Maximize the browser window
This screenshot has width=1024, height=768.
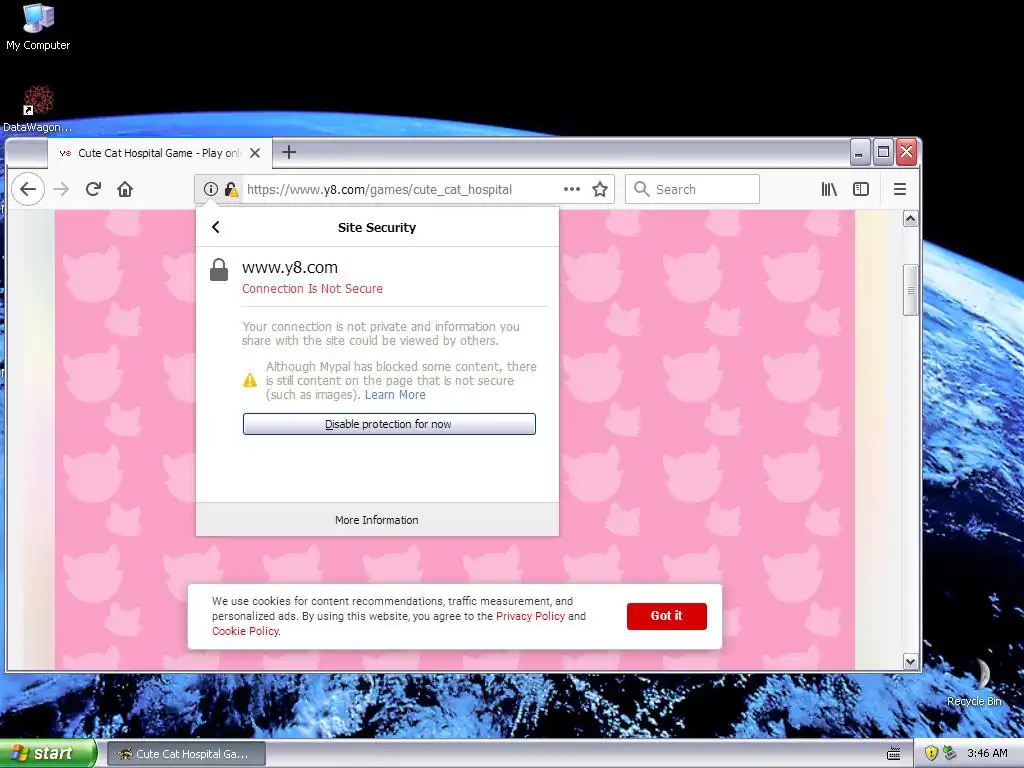tap(883, 152)
